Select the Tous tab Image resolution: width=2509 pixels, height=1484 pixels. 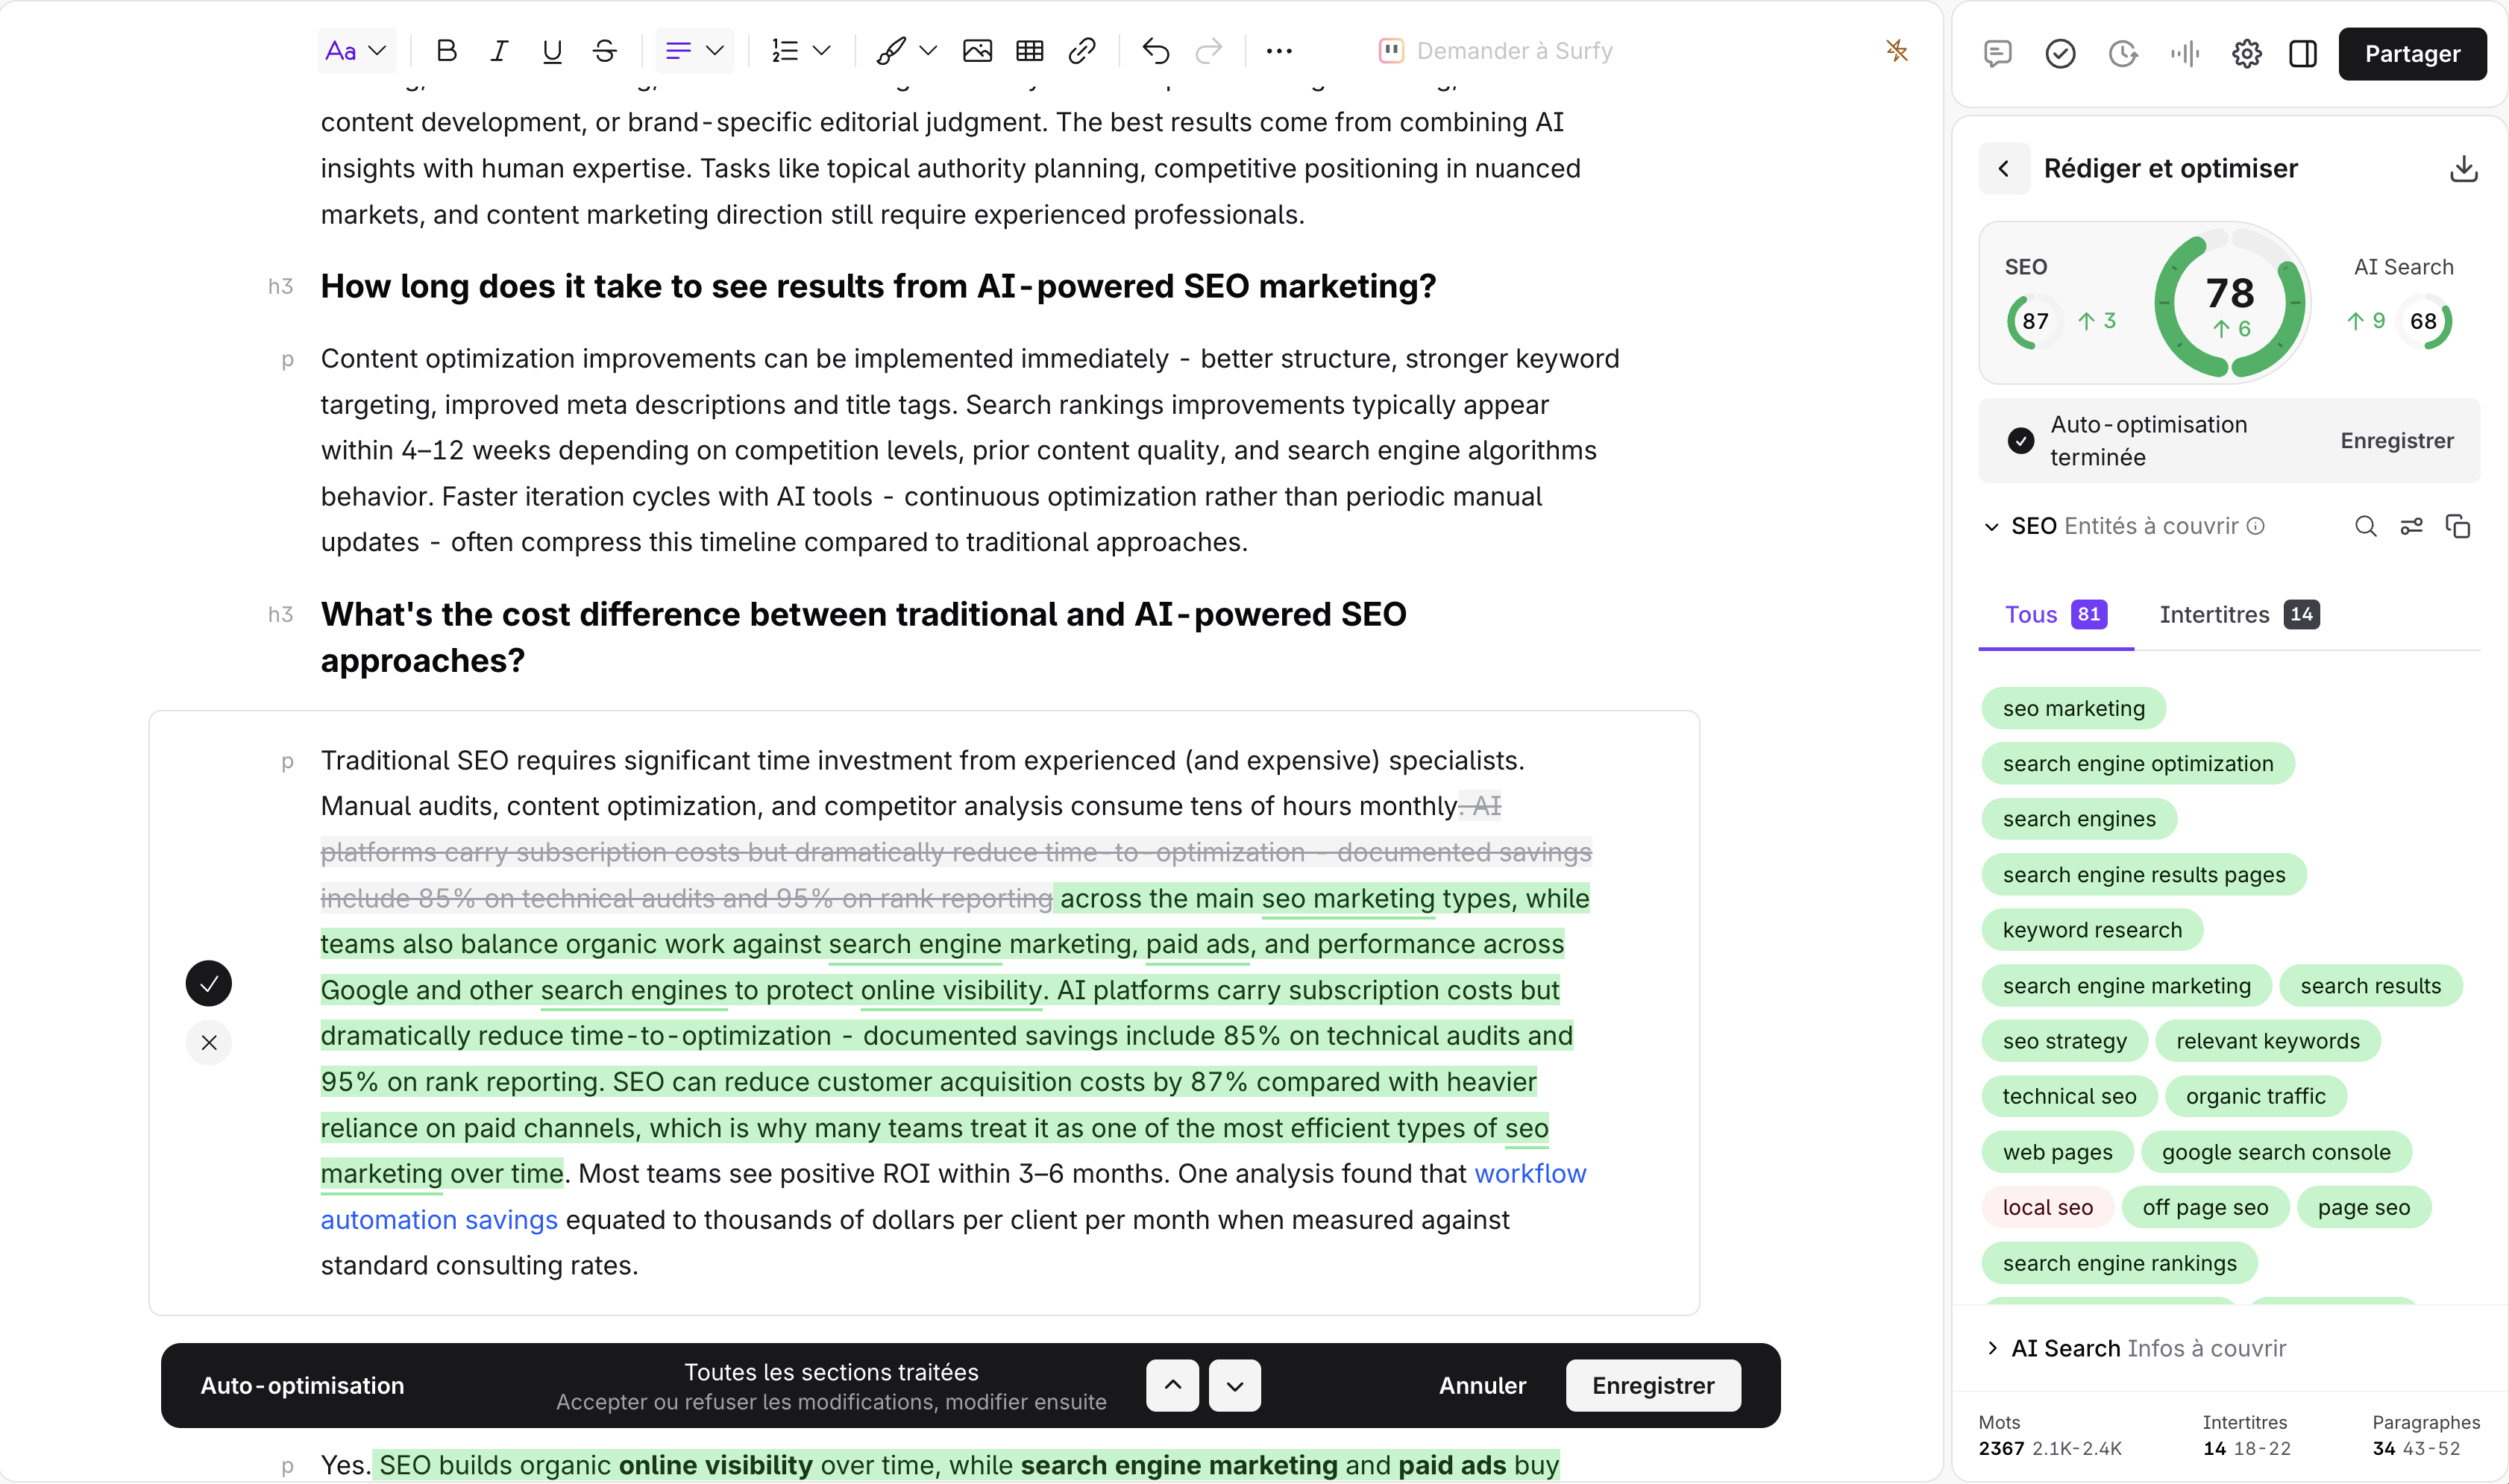coord(2055,614)
